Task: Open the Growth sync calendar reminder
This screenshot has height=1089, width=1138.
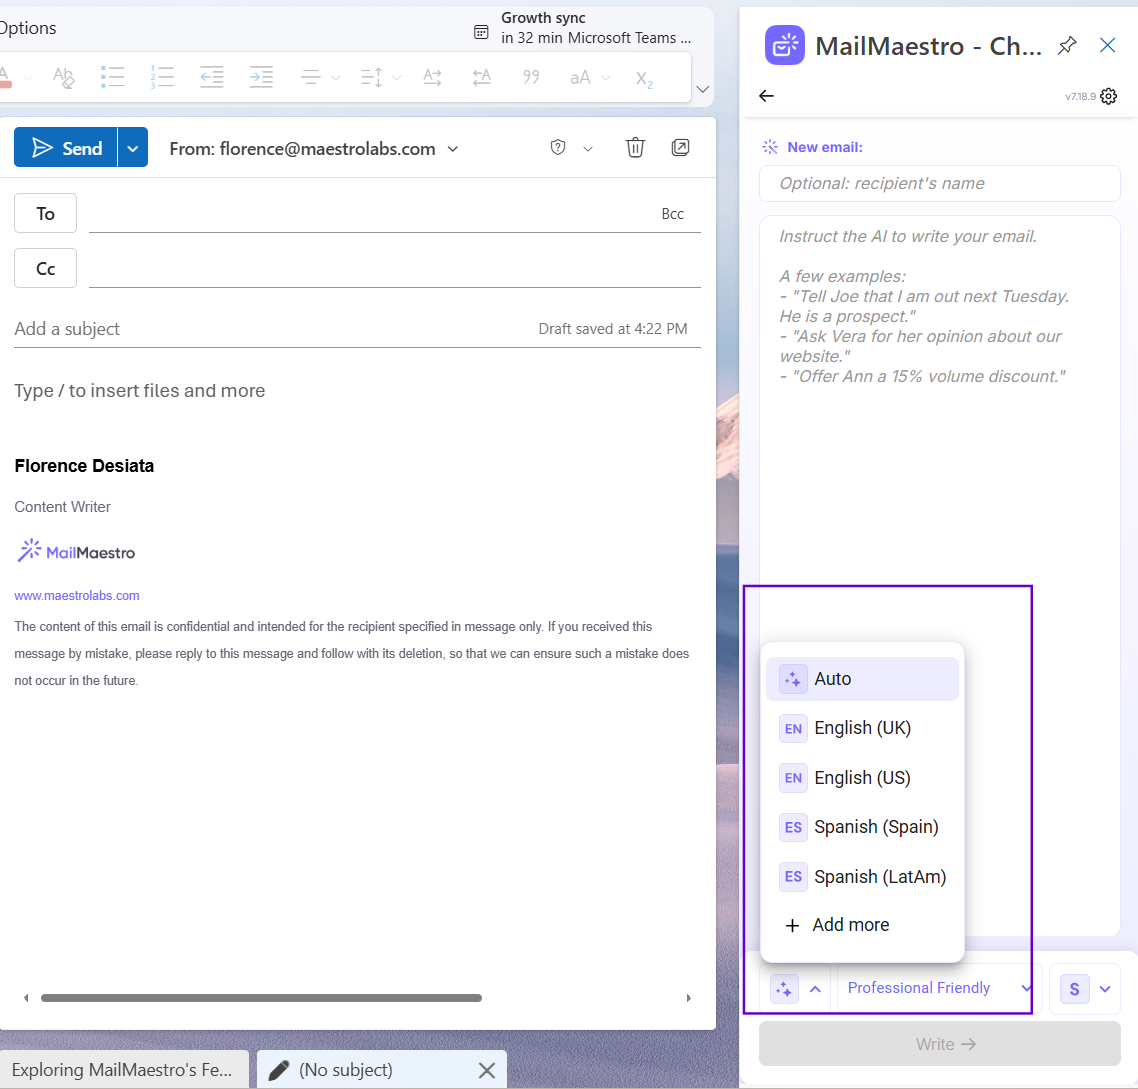Action: click(583, 28)
